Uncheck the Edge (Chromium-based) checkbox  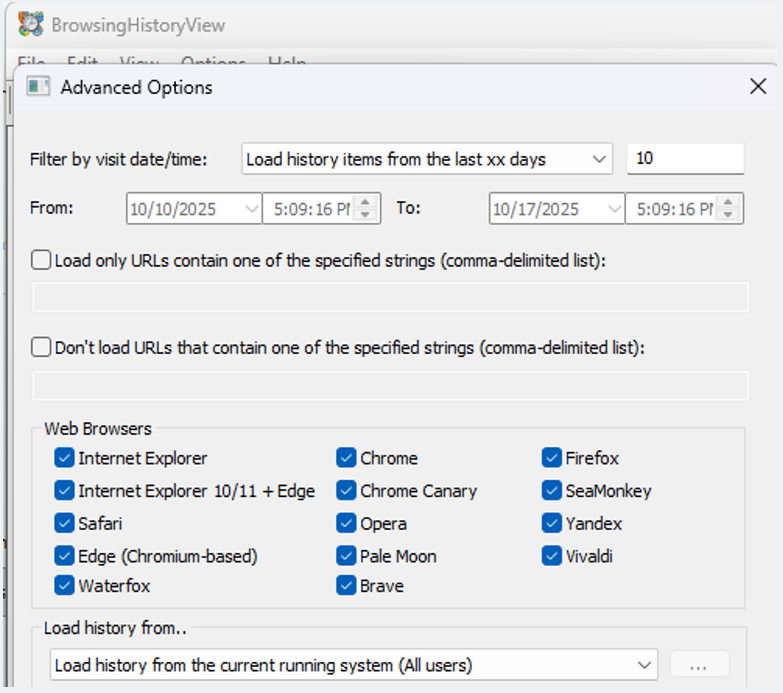click(x=65, y=556)
